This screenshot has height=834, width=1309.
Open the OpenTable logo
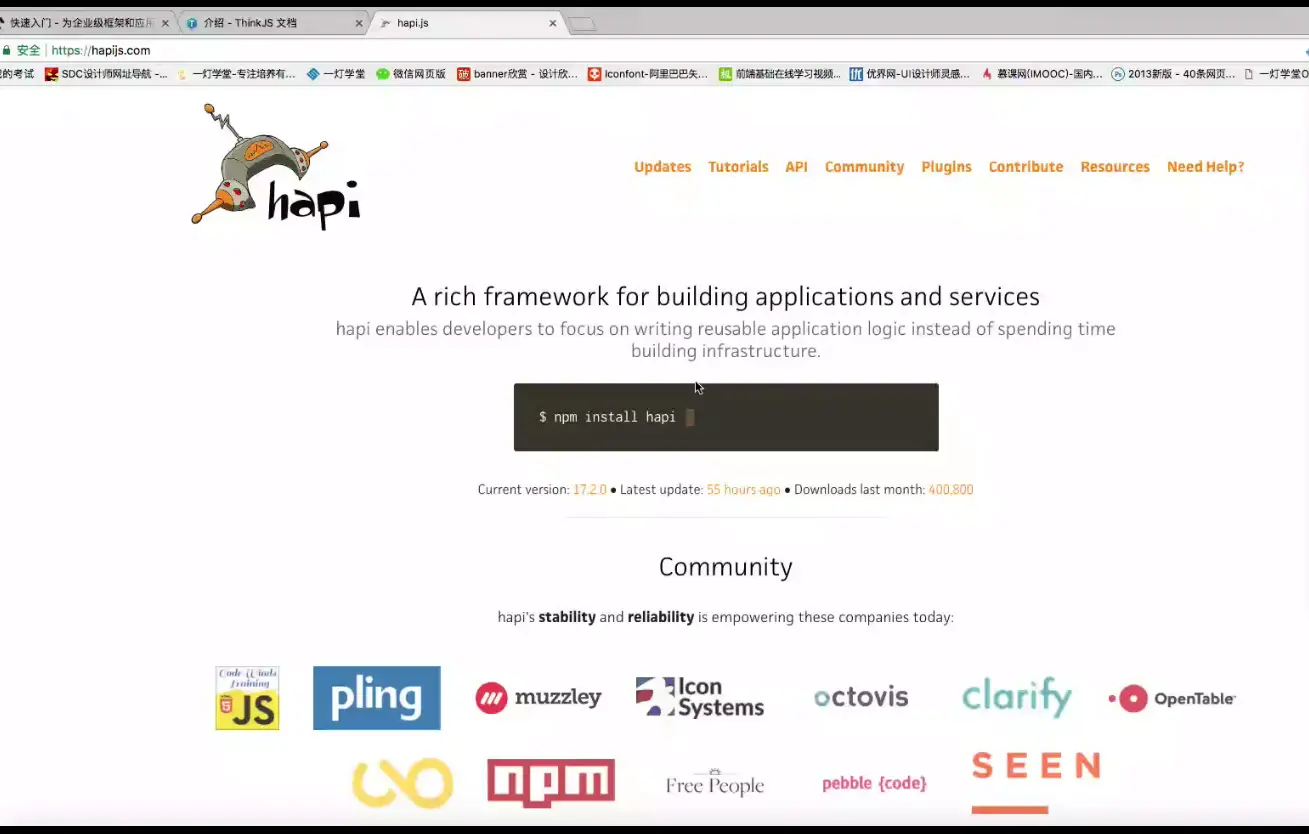[x=1172, y=698]
